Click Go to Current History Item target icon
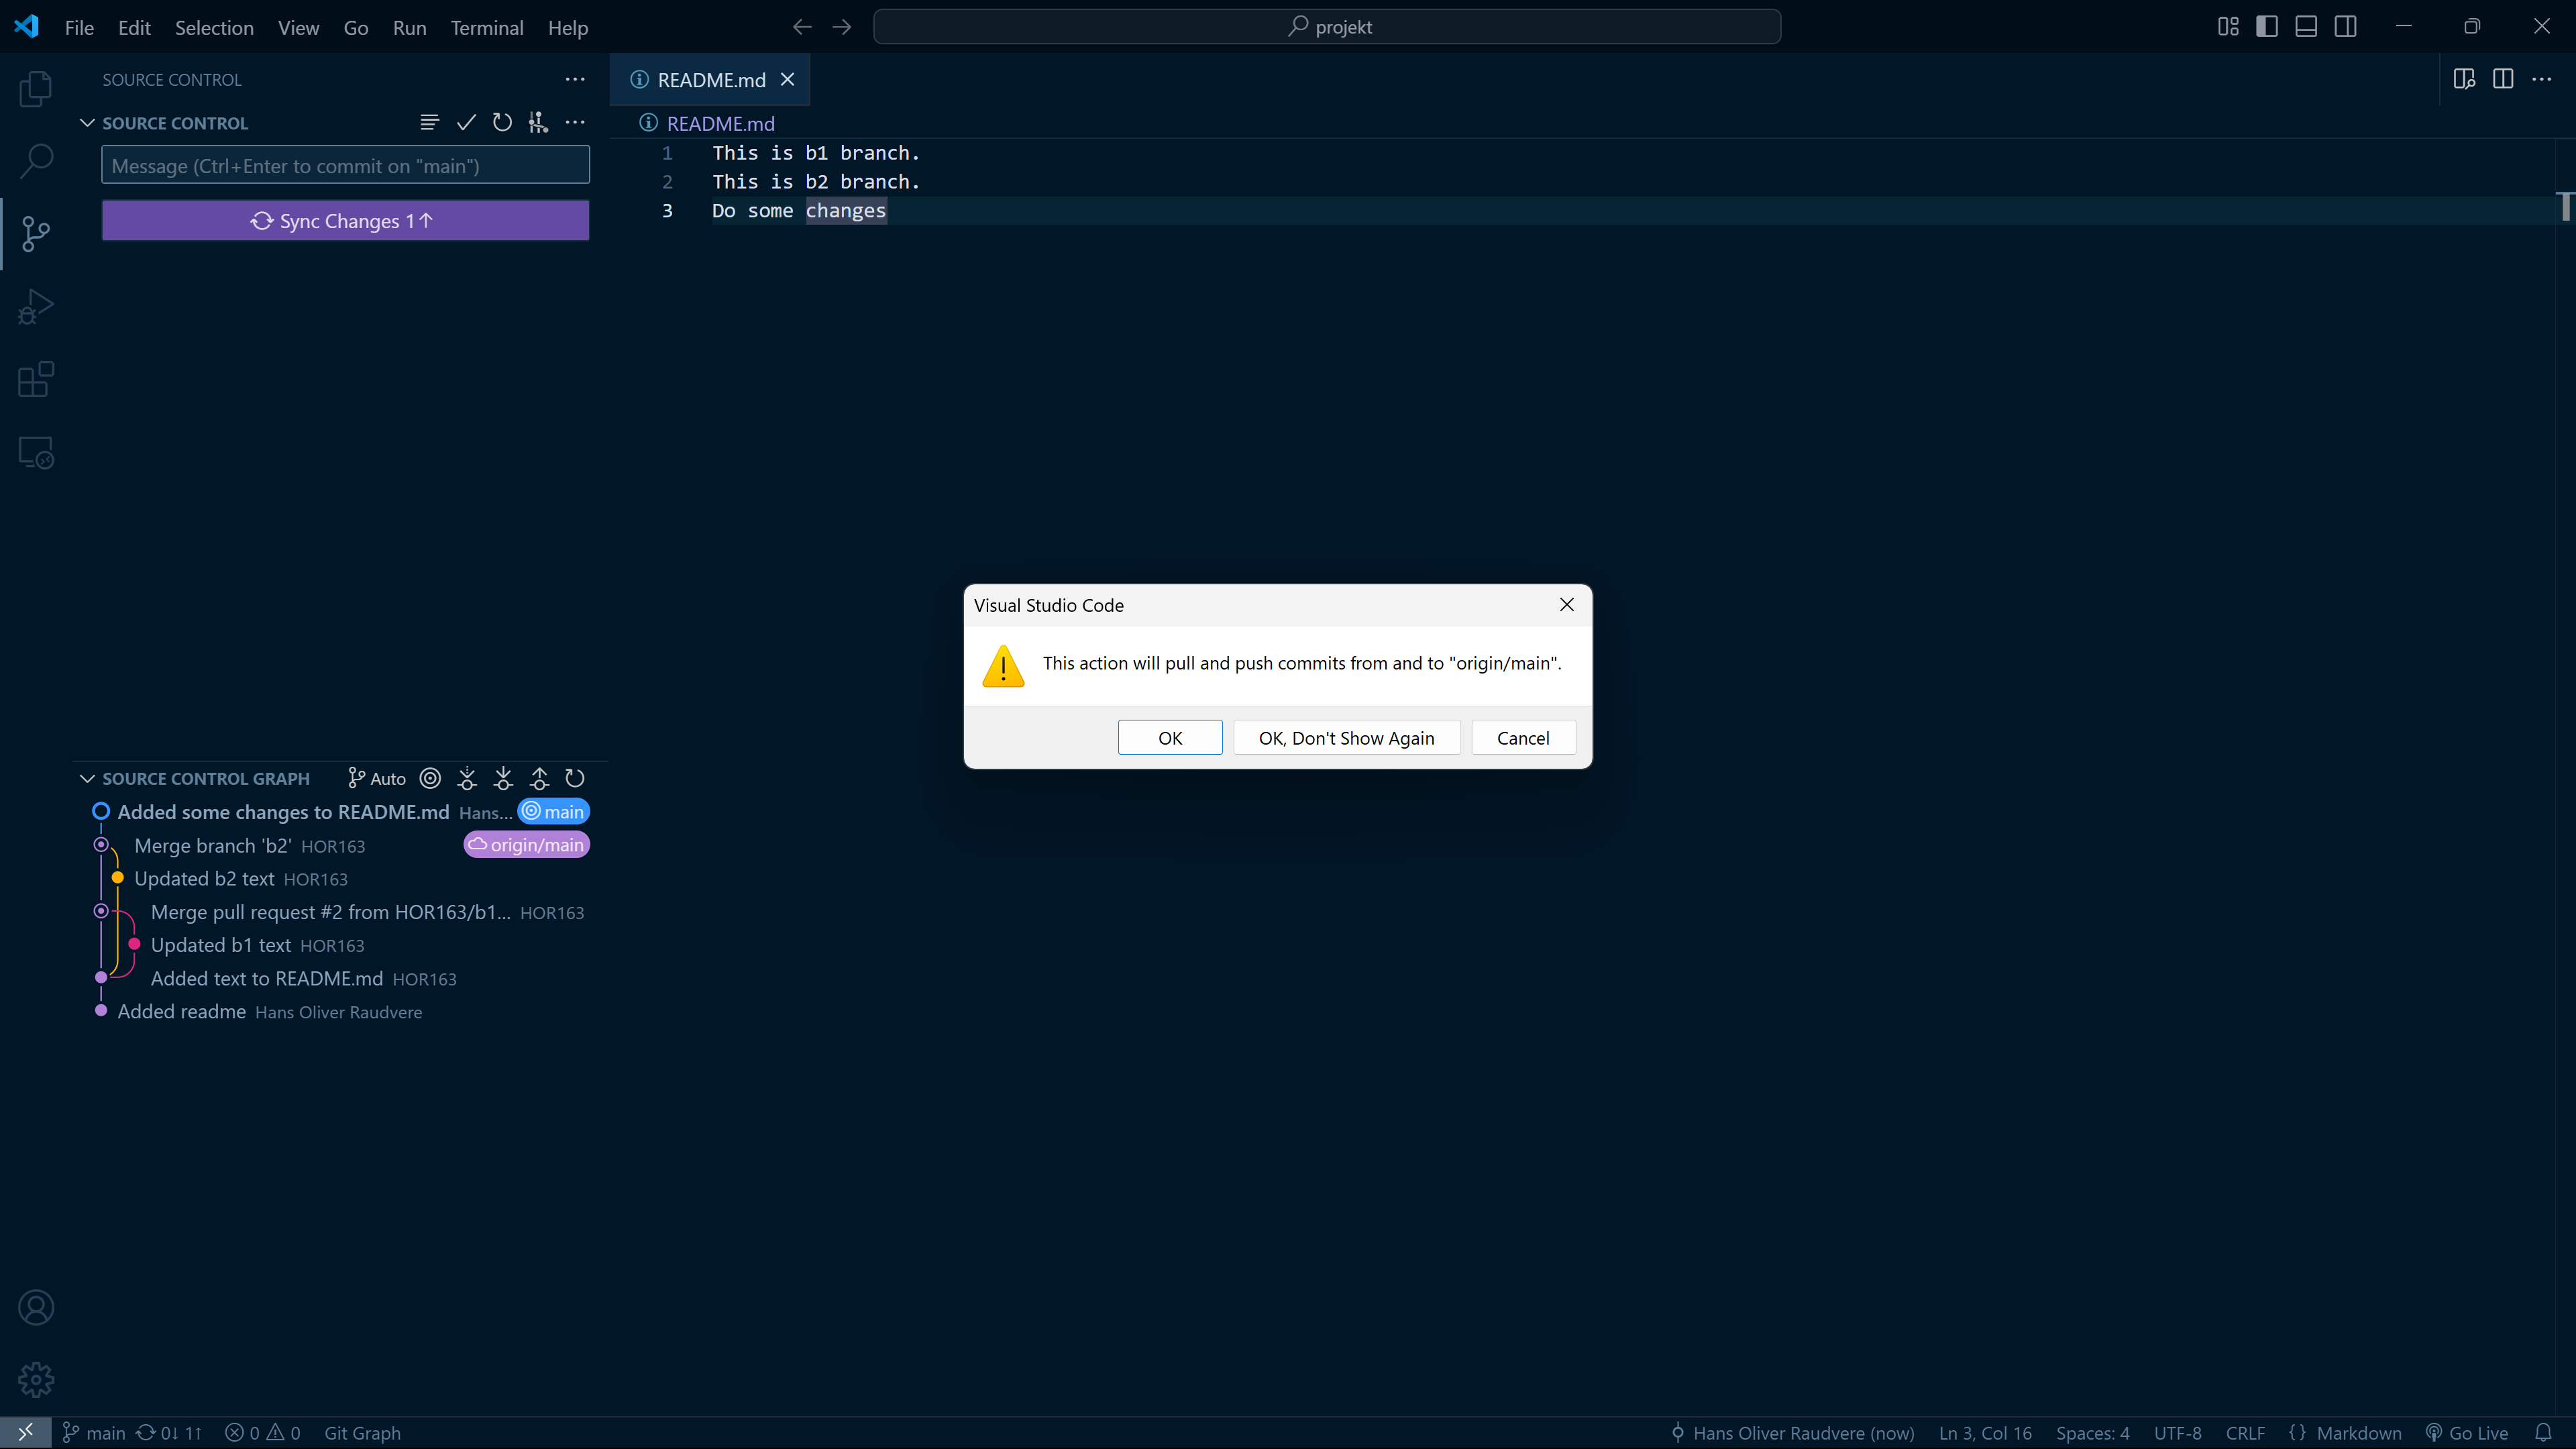This screenshot has width=2576, height=1449. tap(430, 778)
